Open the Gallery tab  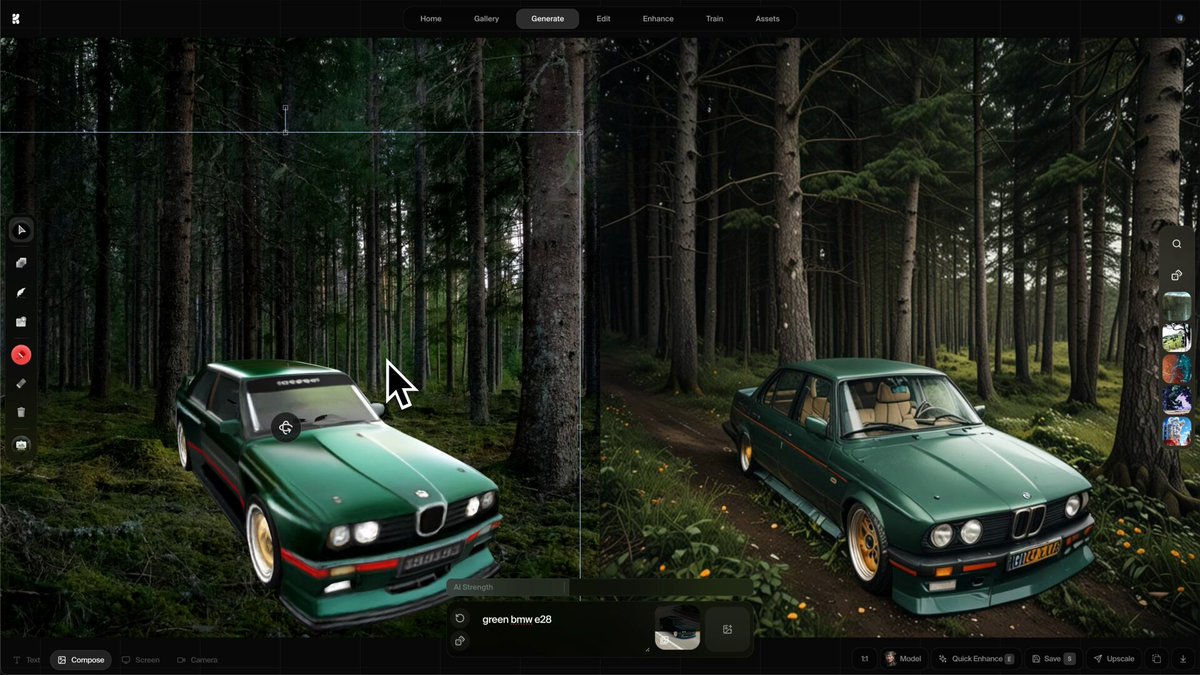pyautogui.click(x=486, y=19)
